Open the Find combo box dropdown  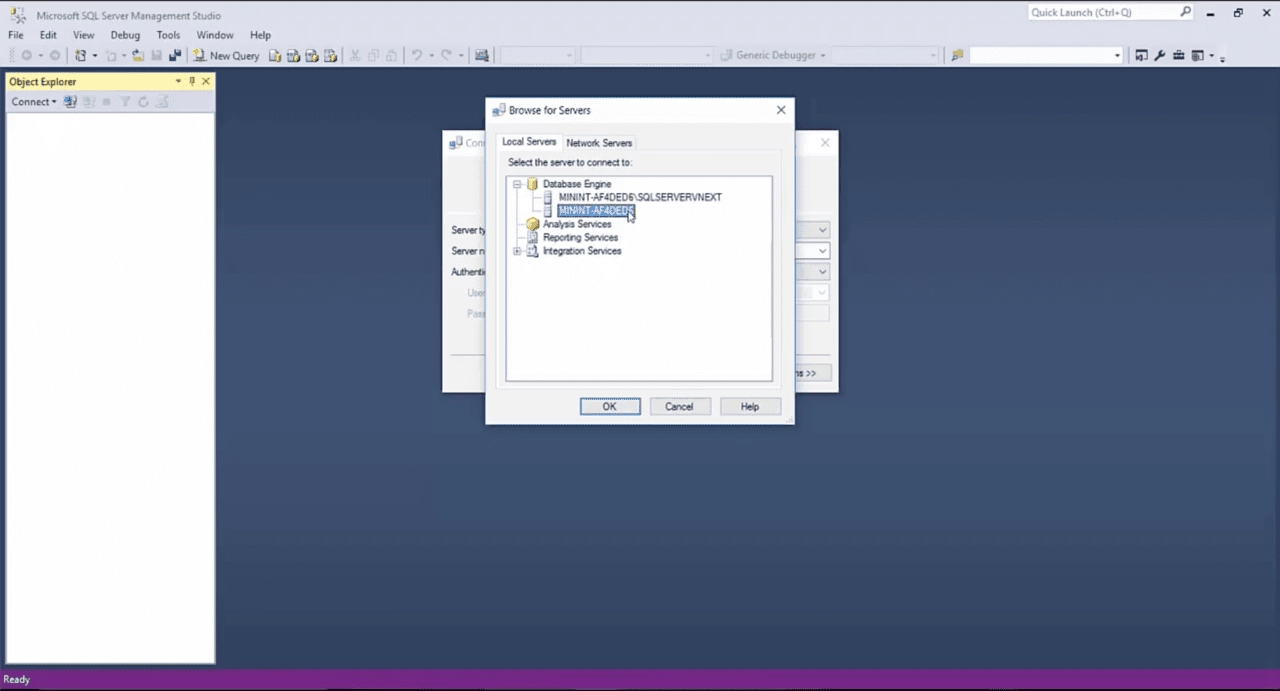pyautogui.click(x=1117, y=56)
